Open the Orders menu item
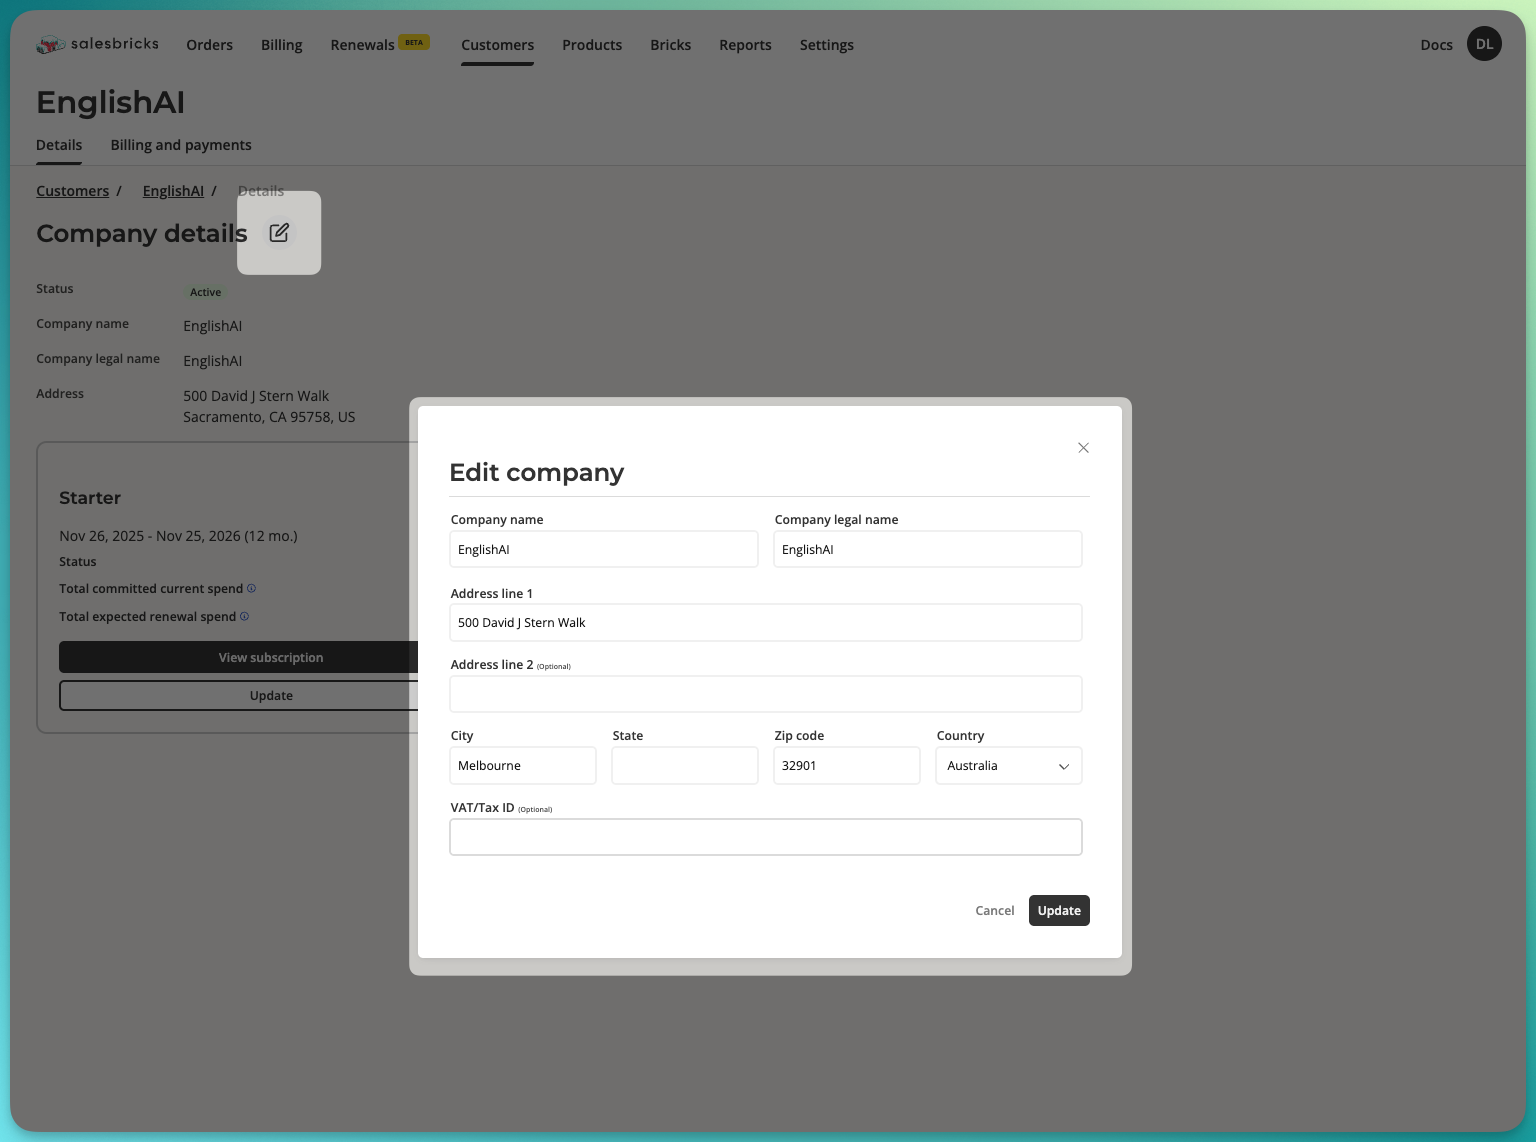This screenshot has width=1536, height=1142. click(209, 45)
